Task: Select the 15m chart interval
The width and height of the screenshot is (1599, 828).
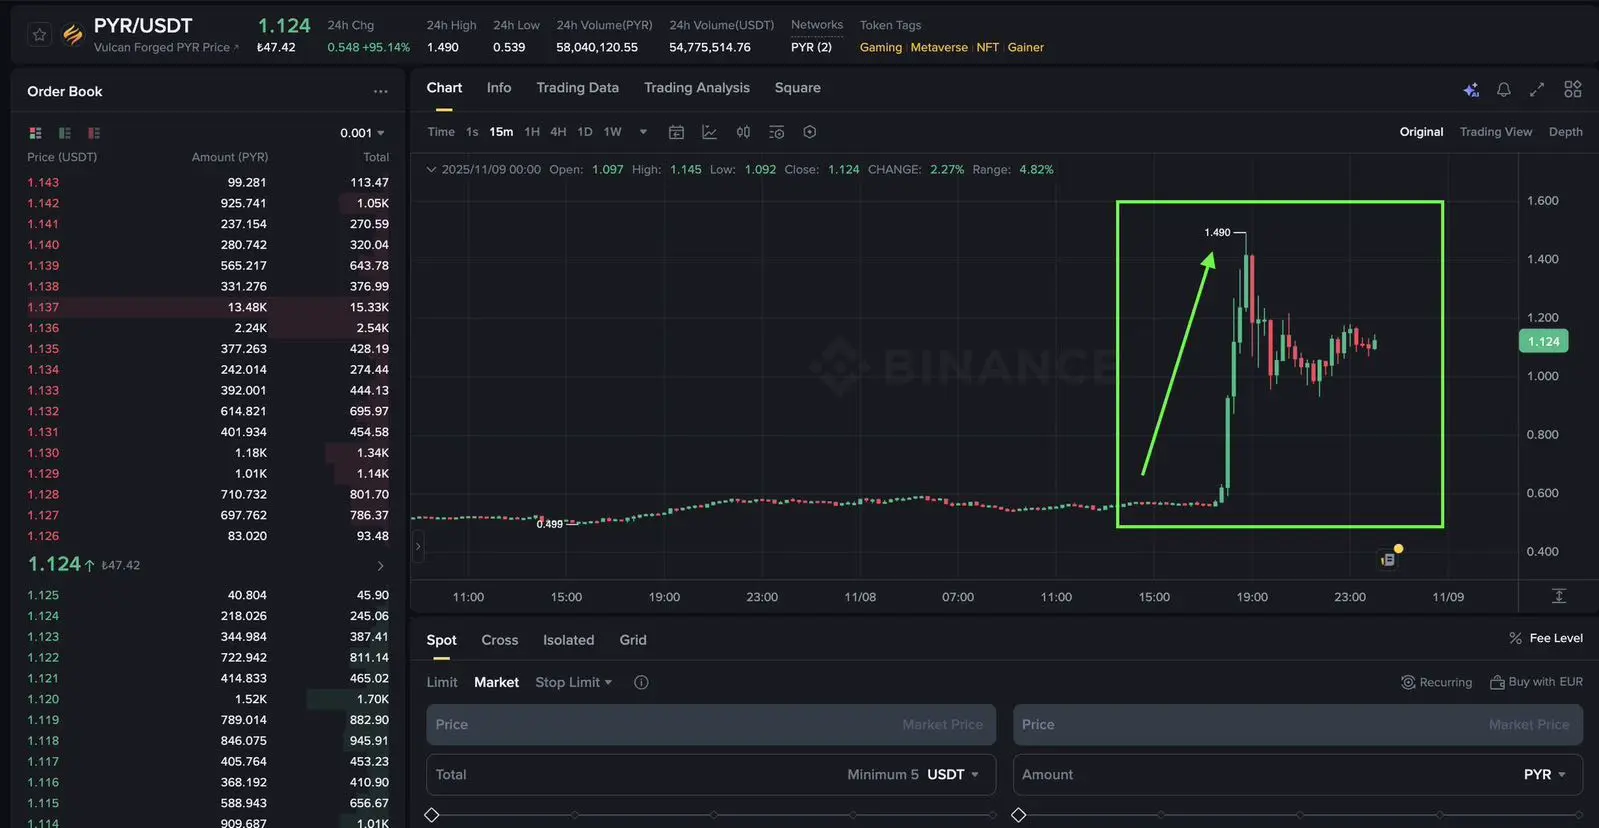Action: point(501,132)
